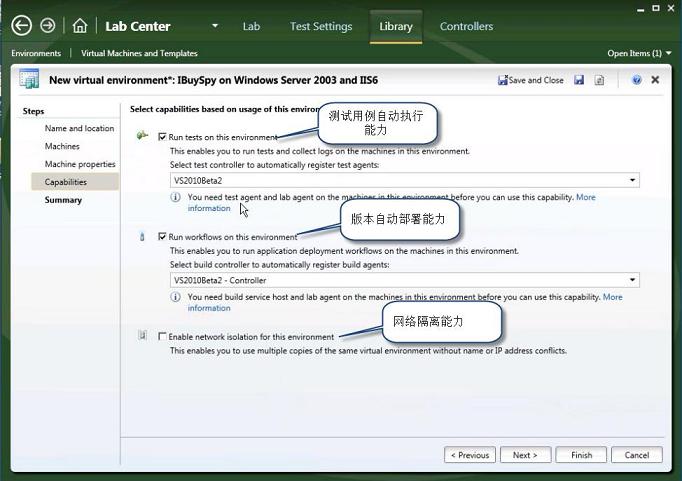Check Enable network isolation for this environment
This screenshot has height=481, width=682.
(162, 337)
